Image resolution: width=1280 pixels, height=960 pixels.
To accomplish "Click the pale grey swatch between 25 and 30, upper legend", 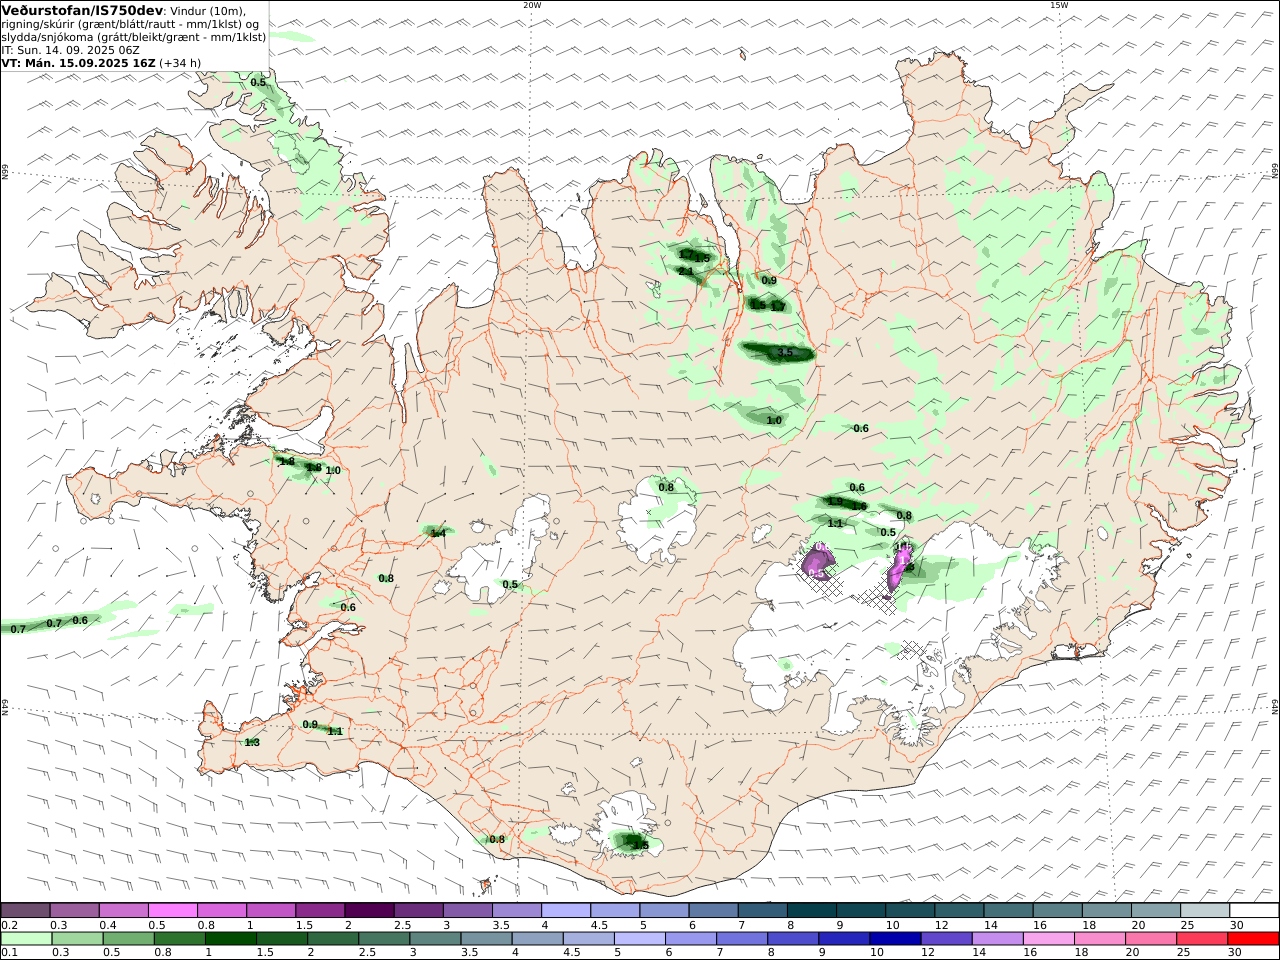I will pyautogui.click(x=1203, y=910).
